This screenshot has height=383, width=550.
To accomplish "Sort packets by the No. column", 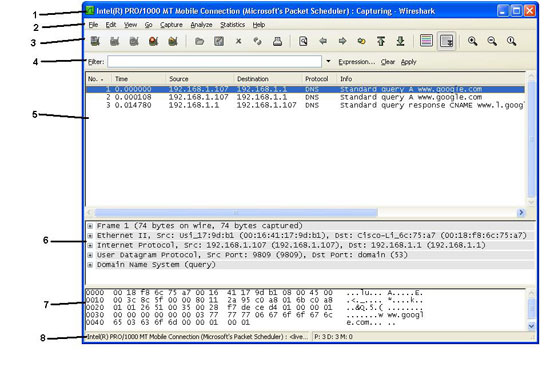I will point(99,79).
